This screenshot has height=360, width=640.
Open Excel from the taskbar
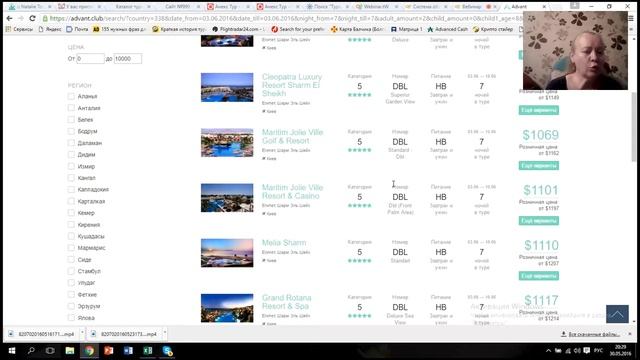pos(148,351)
